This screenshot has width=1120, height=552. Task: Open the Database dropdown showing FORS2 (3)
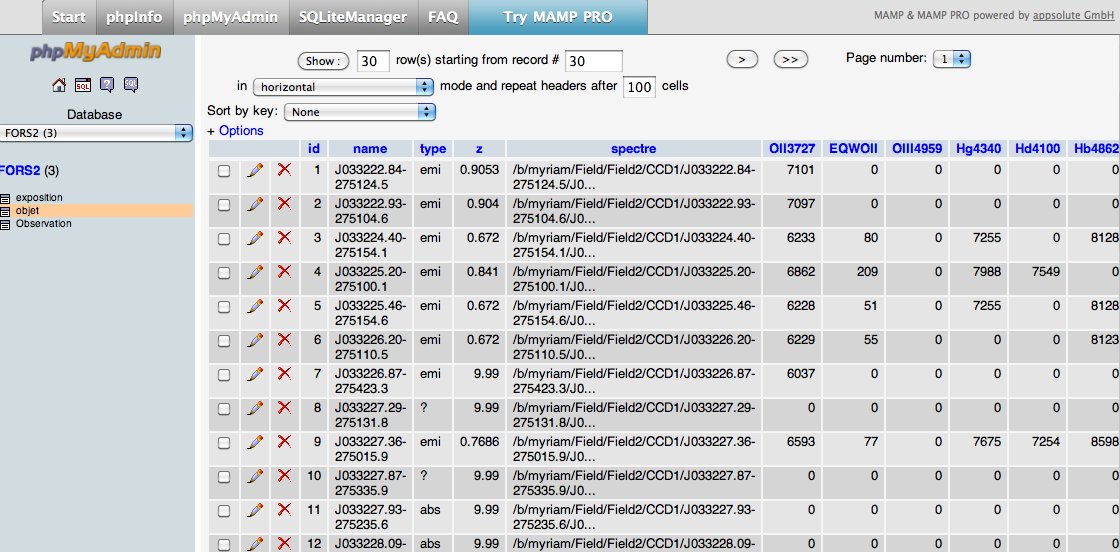tap(97, 132)
